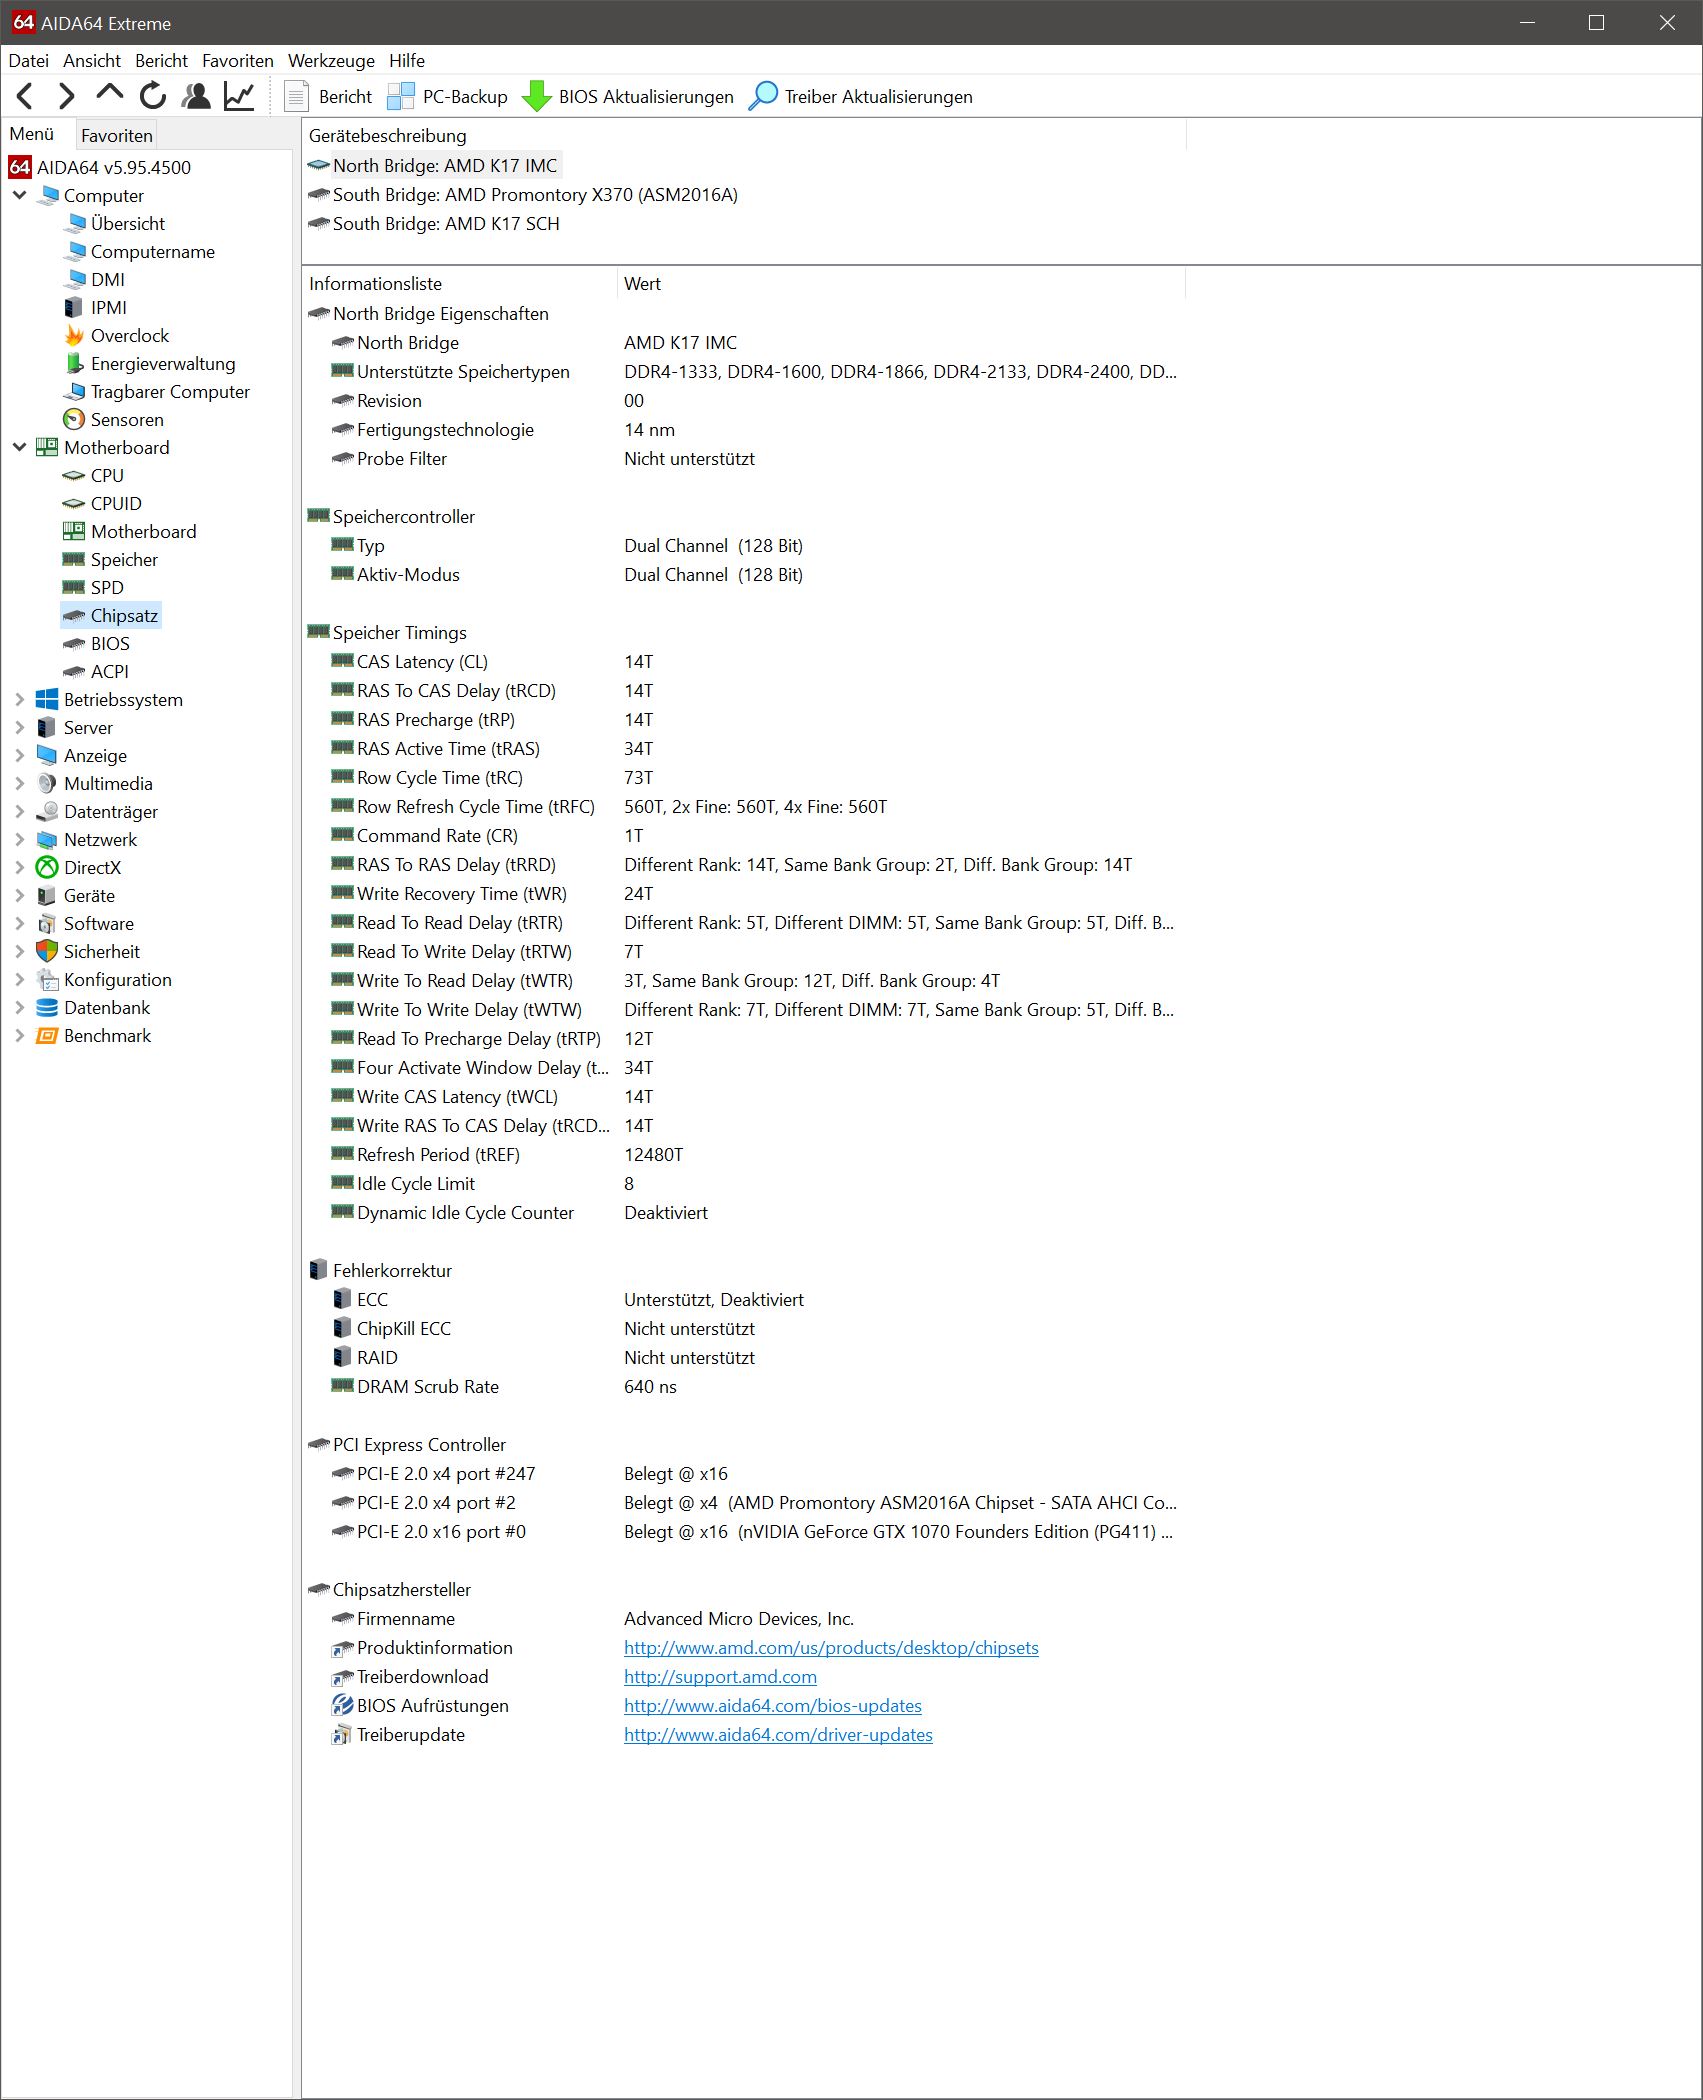1703x2100 pixels.
Task: Expand the Netzwerk tree node
Action: [x=19, y=839]
